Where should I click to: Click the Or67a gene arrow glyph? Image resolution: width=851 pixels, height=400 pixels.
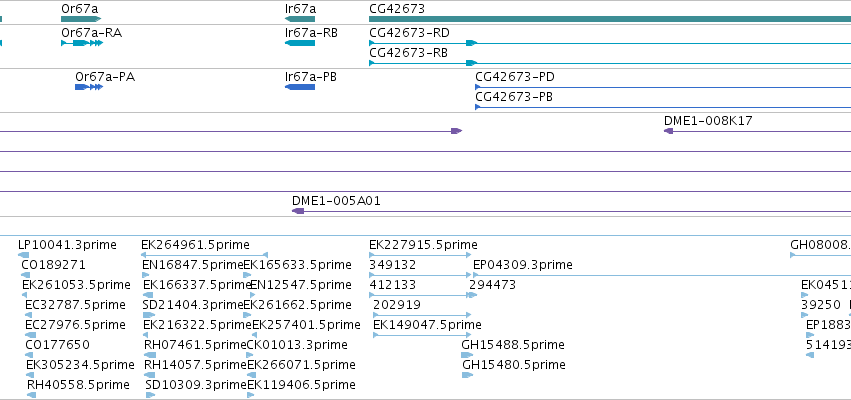pyautogui.click(x=81, y=19)
